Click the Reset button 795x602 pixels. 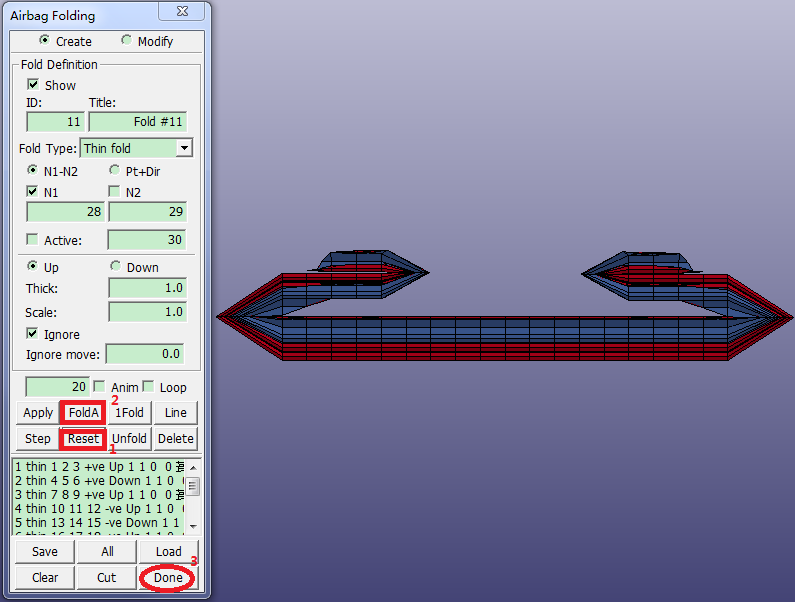click(x=83, y=439)
